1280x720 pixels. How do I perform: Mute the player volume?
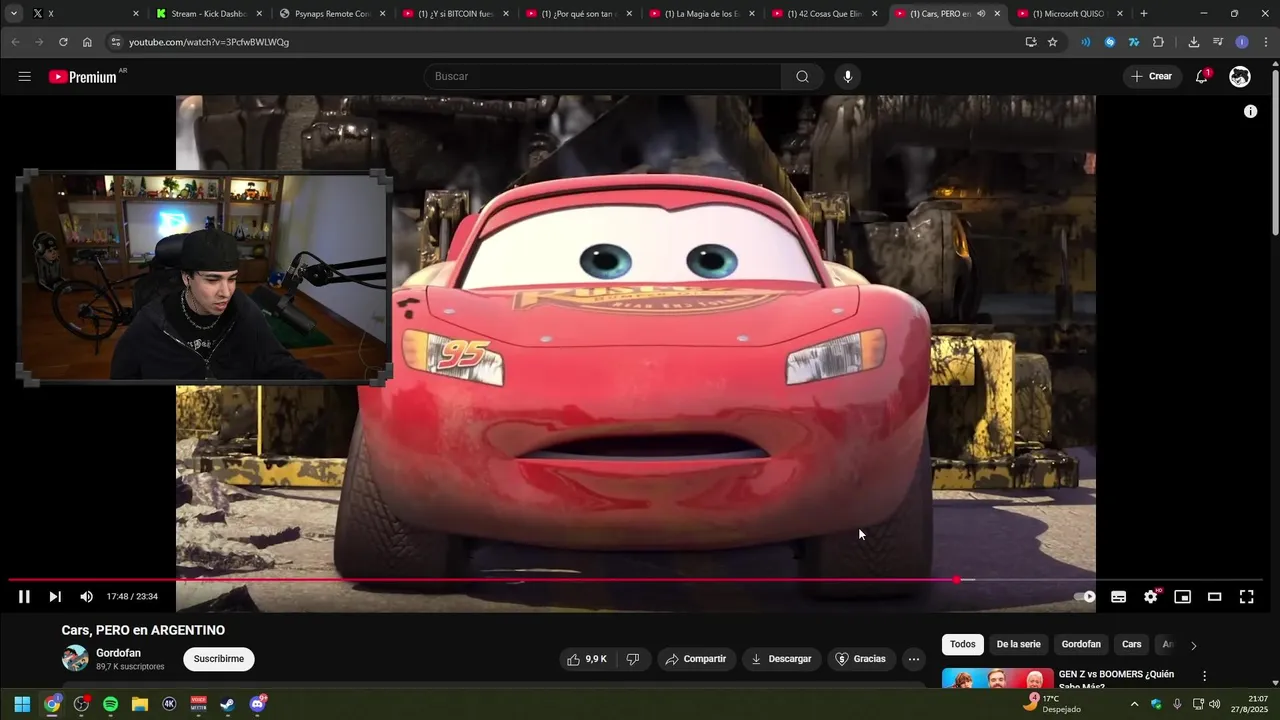(86, 597)
